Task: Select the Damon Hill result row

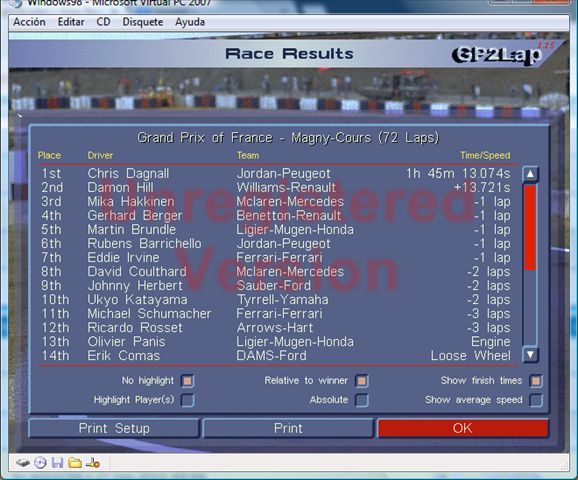Action: [276, 188]
